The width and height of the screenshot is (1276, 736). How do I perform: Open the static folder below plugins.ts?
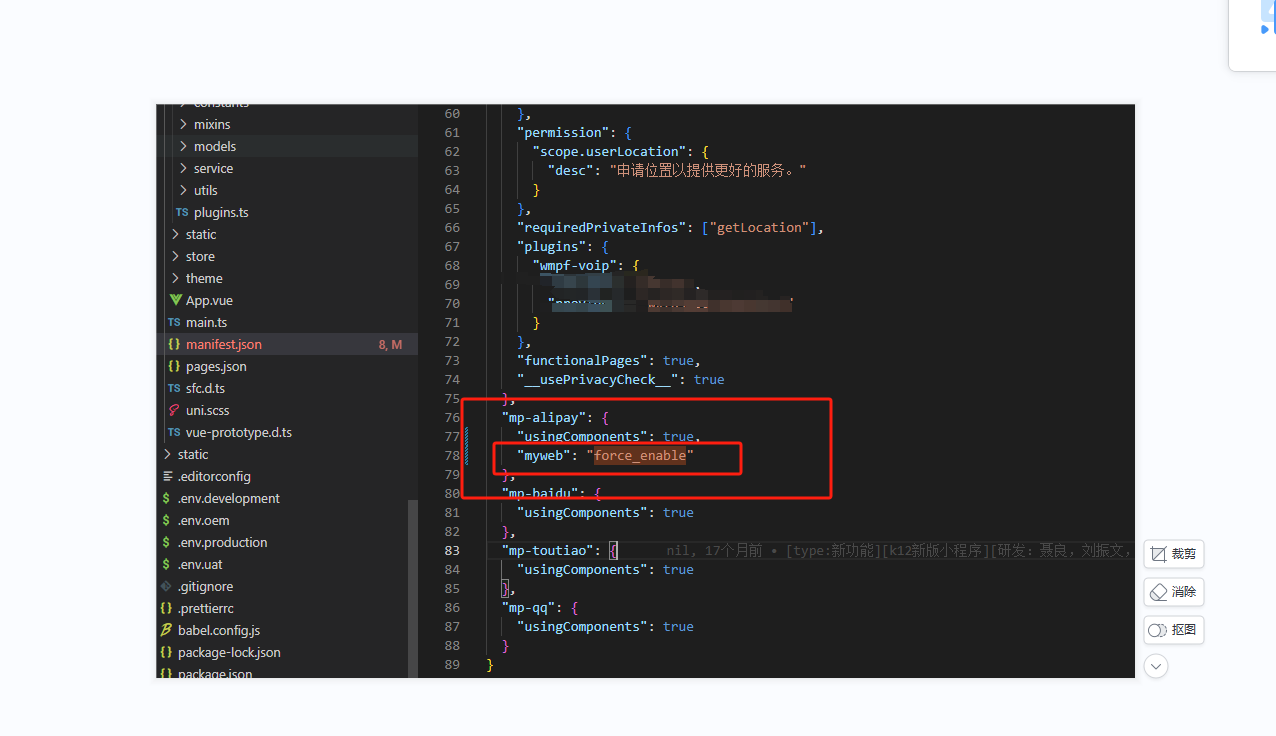(x=201, y=234)
